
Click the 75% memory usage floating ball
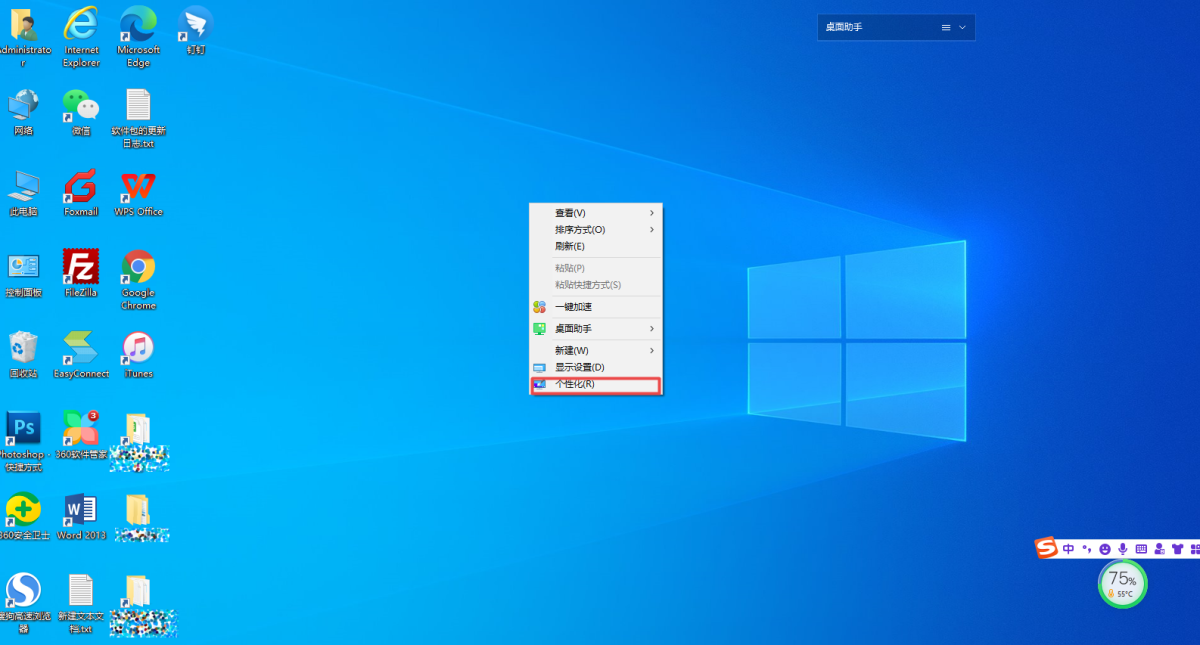1122,583
